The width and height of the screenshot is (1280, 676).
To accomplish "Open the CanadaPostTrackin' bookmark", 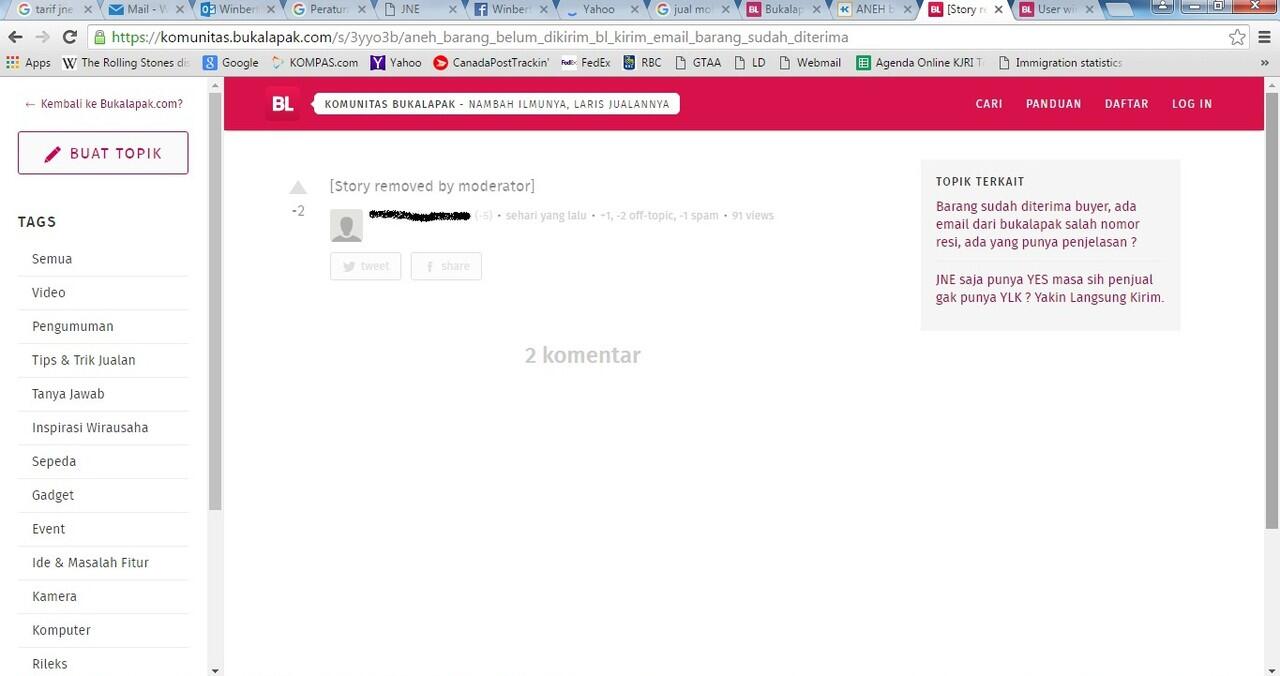I will (491, 62).
